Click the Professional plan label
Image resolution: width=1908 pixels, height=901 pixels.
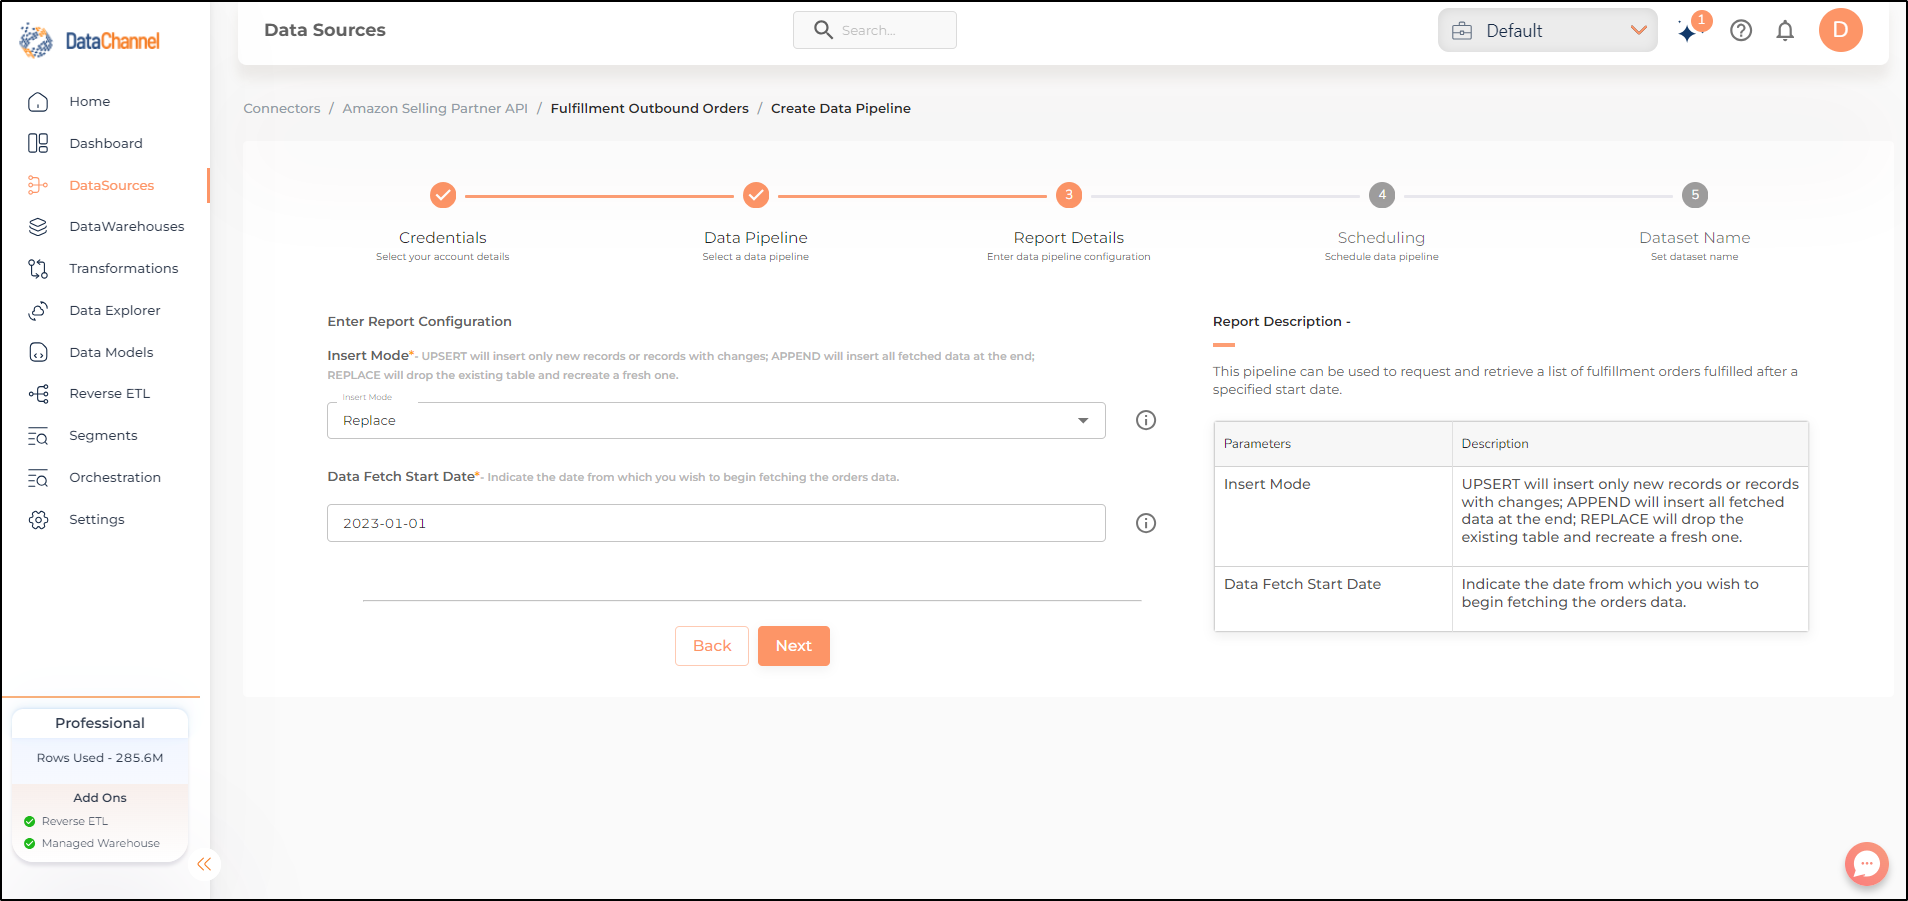[100, 723]
